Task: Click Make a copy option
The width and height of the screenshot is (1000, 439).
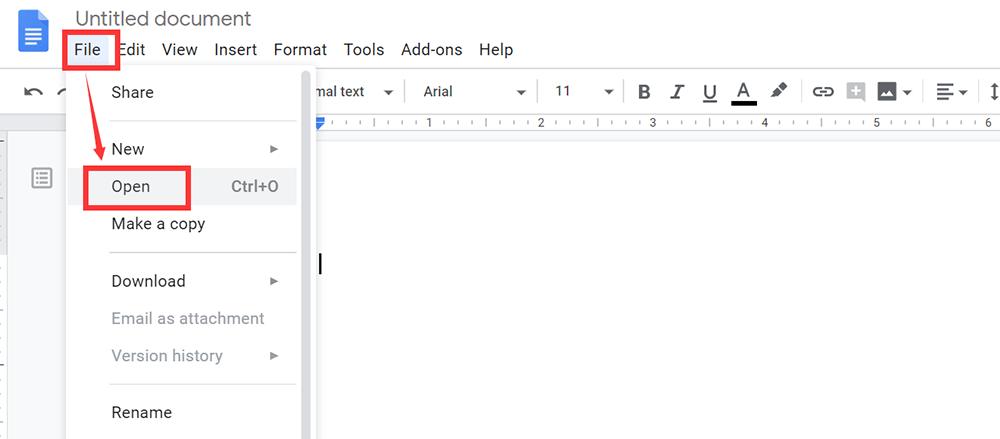Action: 158,224
